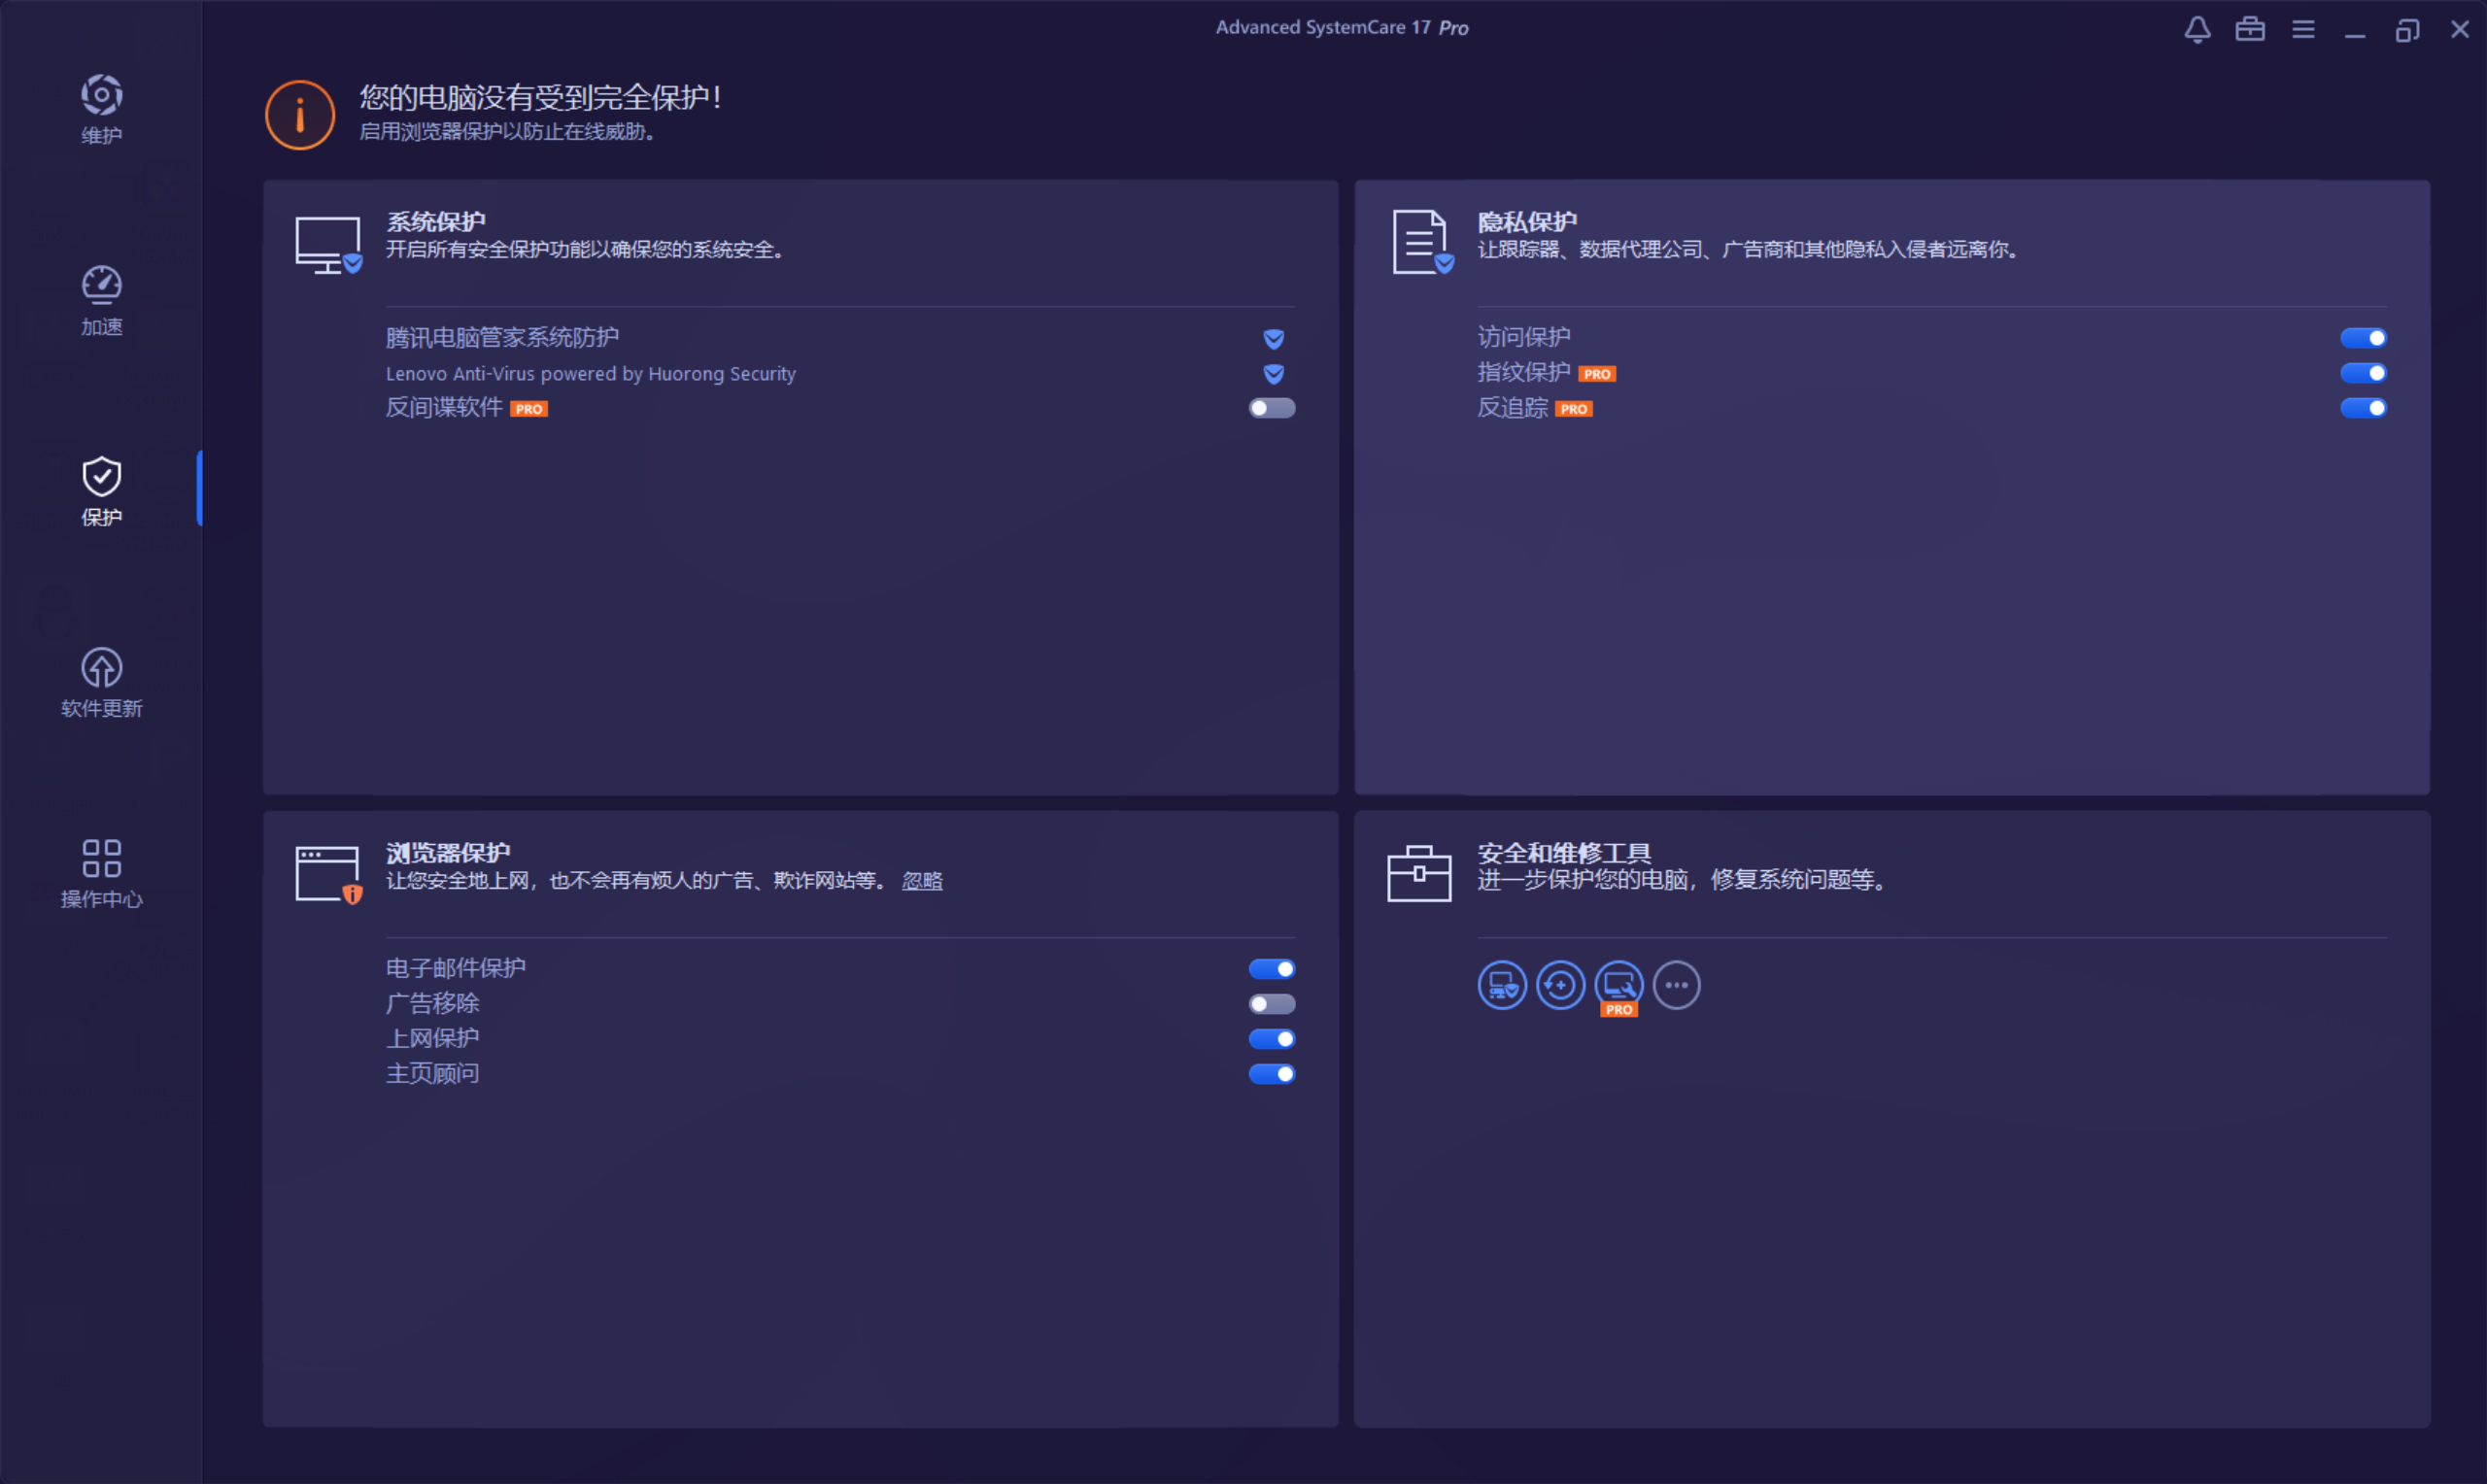Open the PRO monitor-wrench repair tool
The image size is (2487, 1484).
tap(1618, 985)
